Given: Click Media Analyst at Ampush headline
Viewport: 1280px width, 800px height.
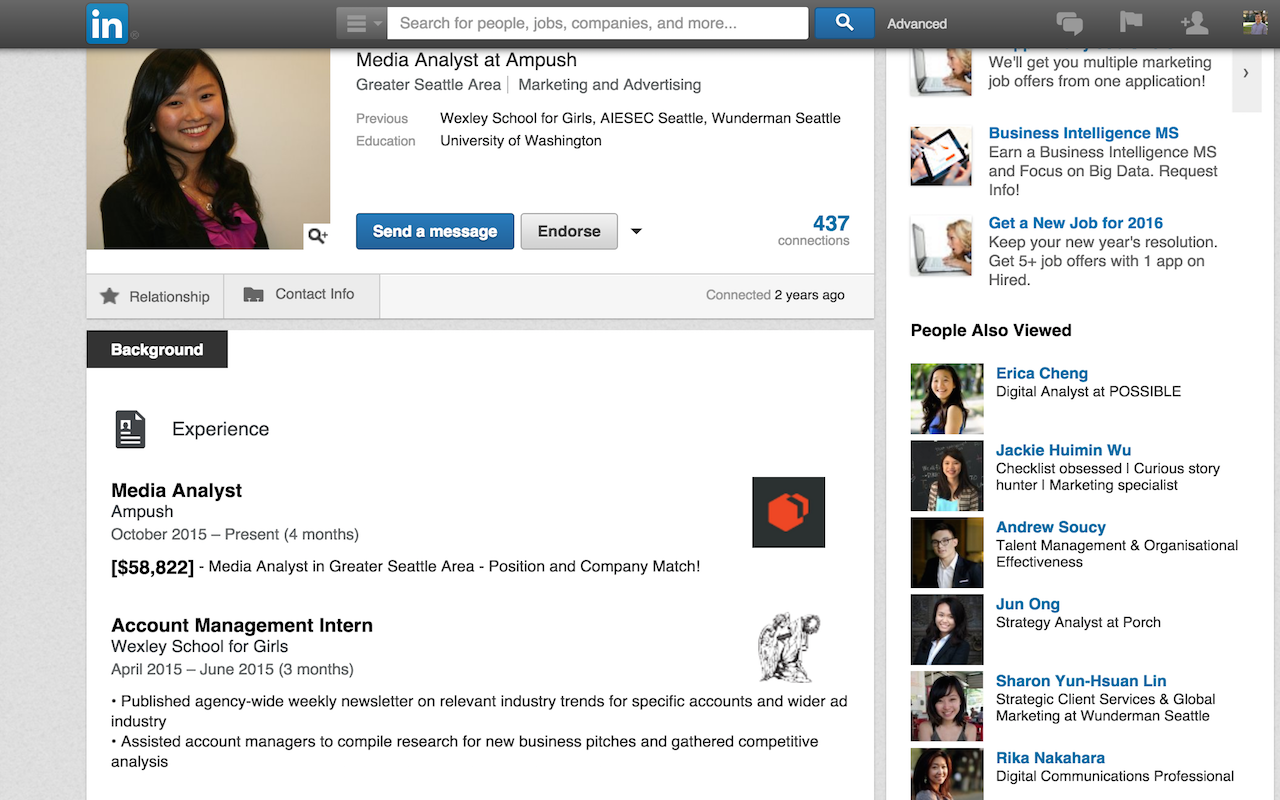Looking at the screenshot, I should click(466, 60).
